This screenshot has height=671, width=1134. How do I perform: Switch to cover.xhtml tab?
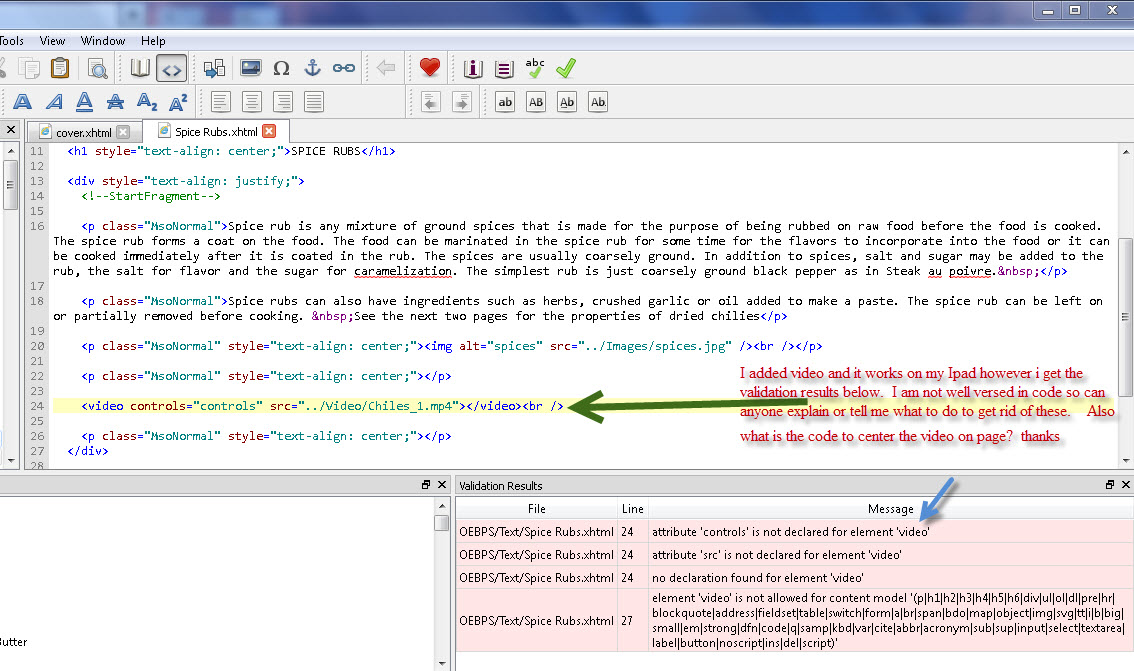(83, 132)
